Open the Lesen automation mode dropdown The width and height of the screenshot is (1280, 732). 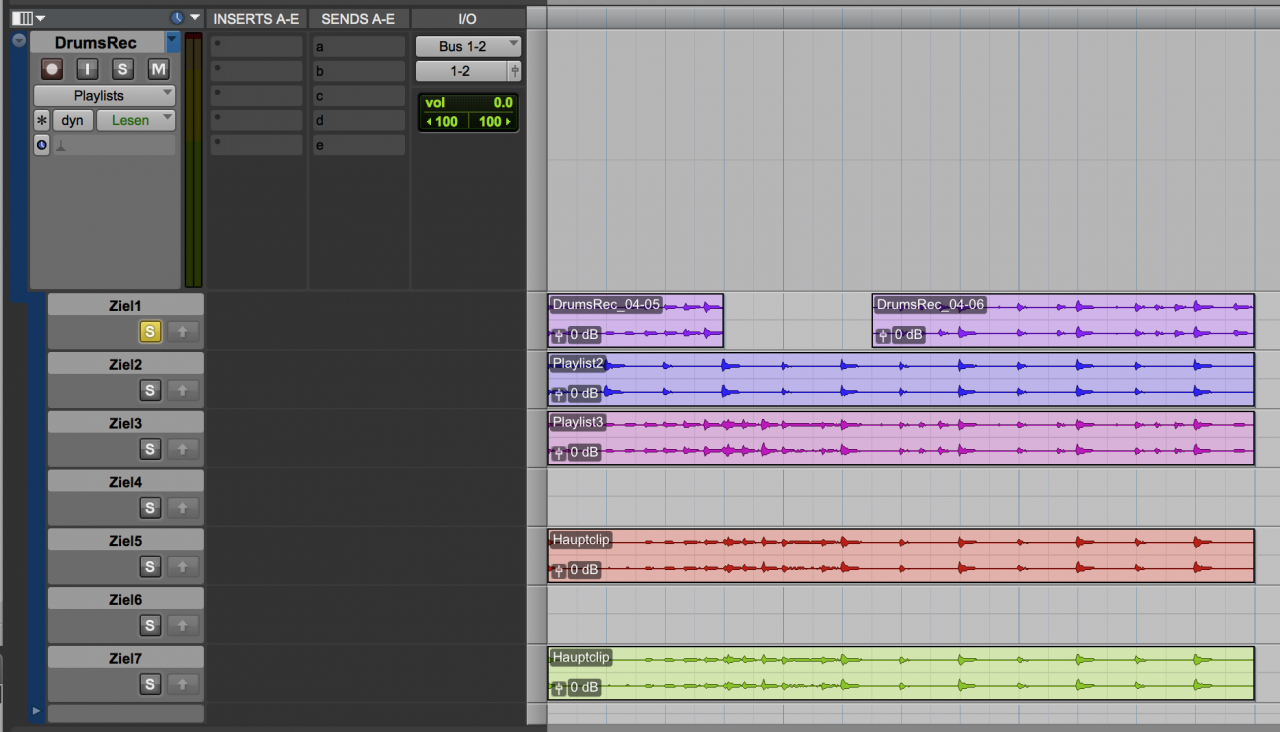coord(135,120)
